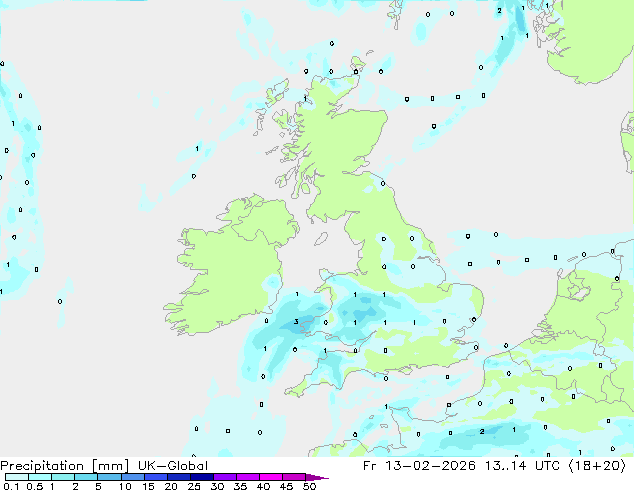Click the 0.1–0.5 mm legend color box
The height and width of the screenshot is (490, 634).
(x=17, y=477)
